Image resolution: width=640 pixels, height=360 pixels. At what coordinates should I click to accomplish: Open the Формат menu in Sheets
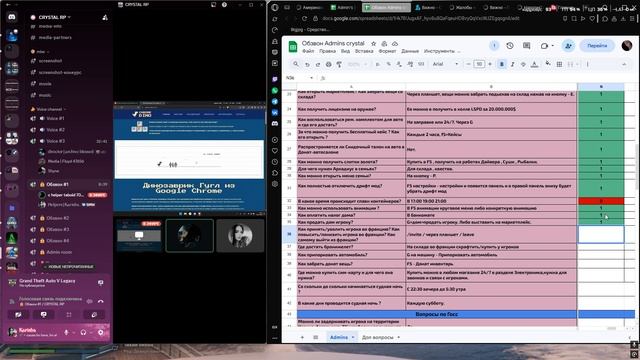387,51
